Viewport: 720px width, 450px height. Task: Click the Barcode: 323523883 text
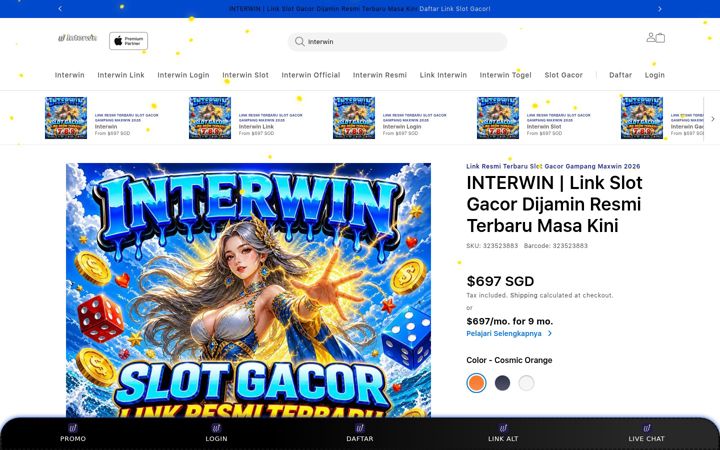556,246
